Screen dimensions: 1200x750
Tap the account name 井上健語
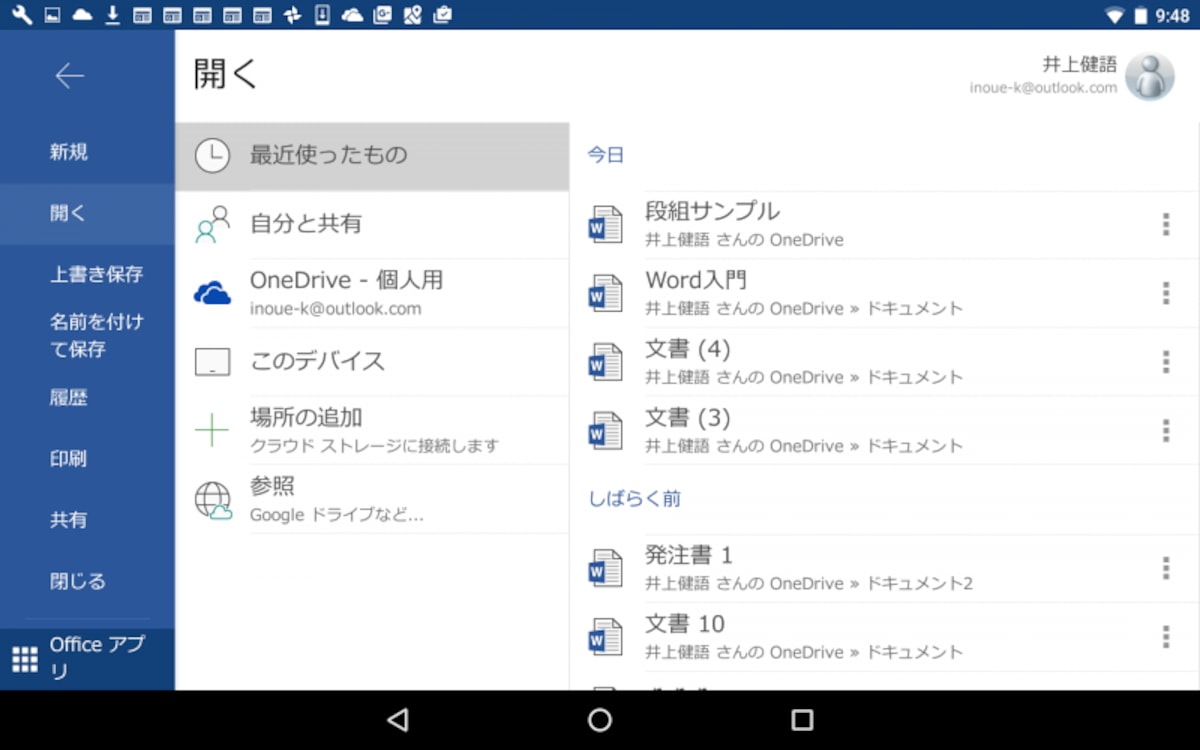click(x=1079, y=65)
